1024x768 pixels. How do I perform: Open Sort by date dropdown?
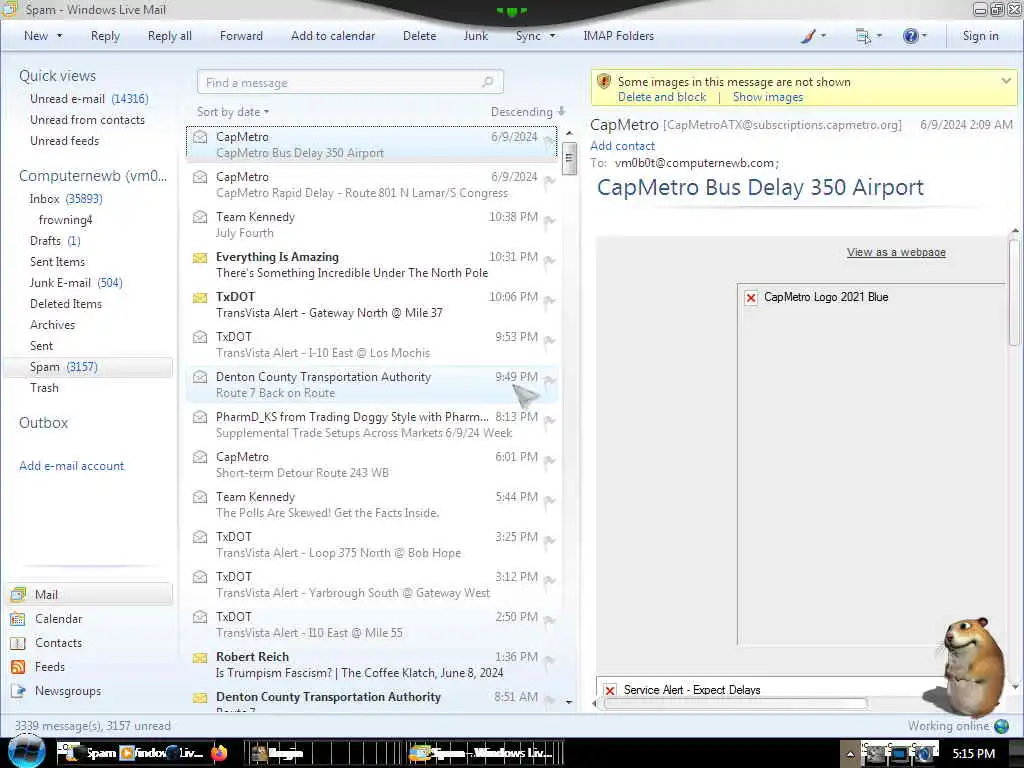(x=233, y=112)
